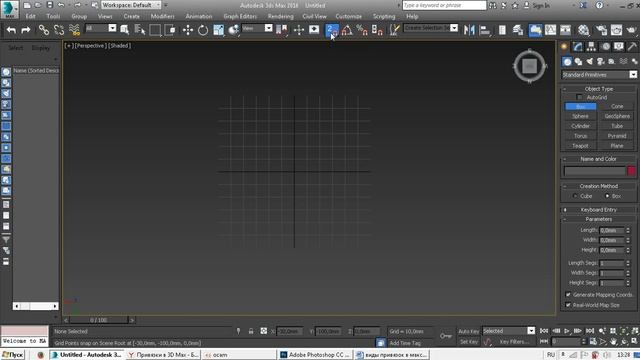Click the object name input field
Viewport: 640px width, 360px height.
point(595,171)
